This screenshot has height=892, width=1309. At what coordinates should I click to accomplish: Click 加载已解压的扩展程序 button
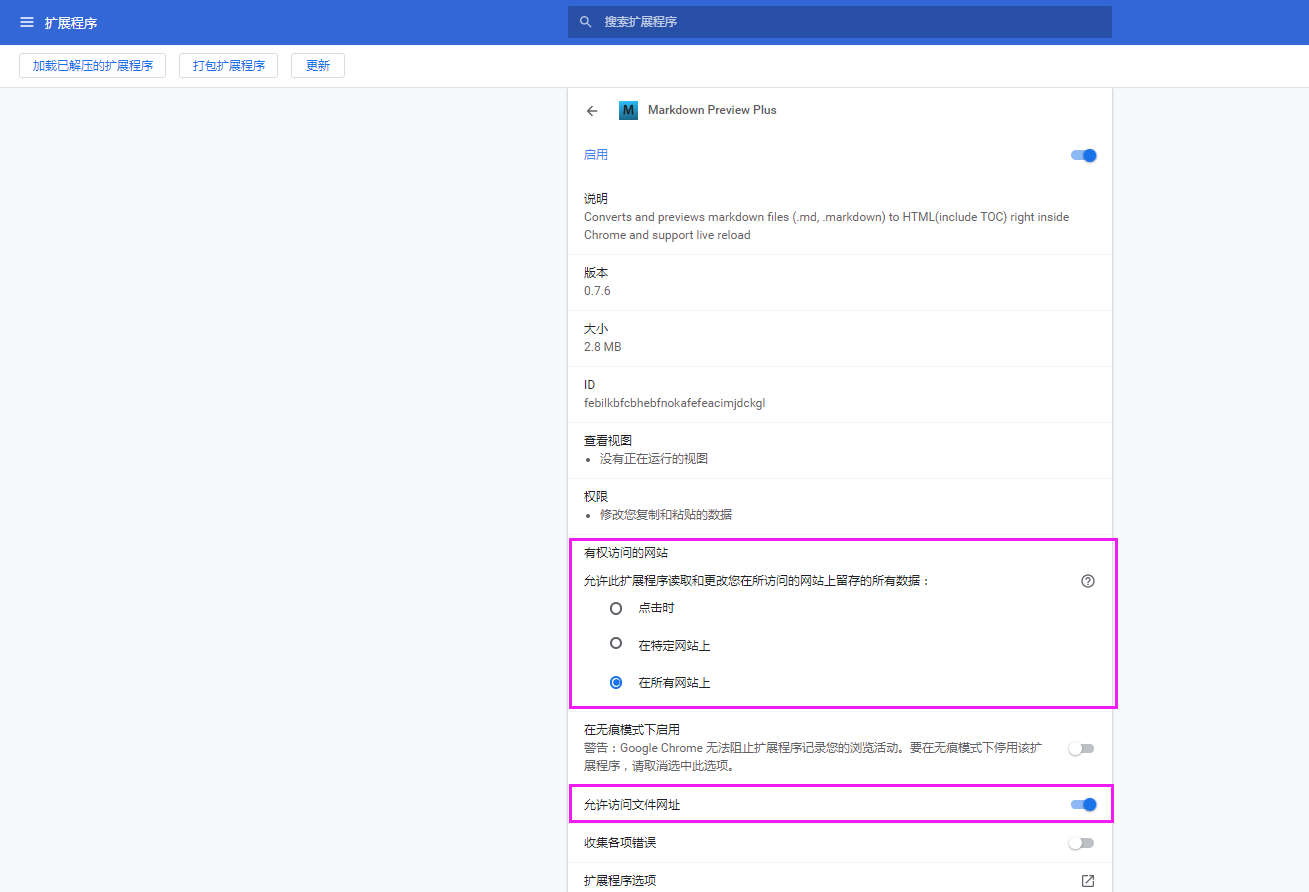[92, 66]
